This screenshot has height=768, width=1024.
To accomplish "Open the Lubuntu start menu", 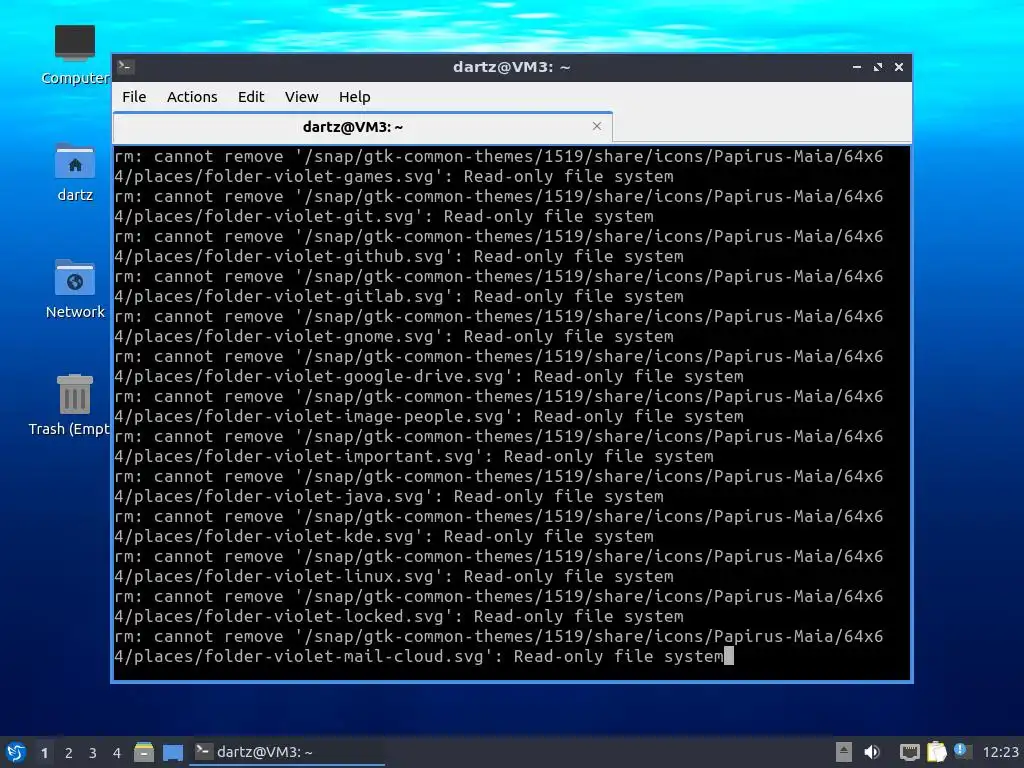I will (x=16, y=752).
